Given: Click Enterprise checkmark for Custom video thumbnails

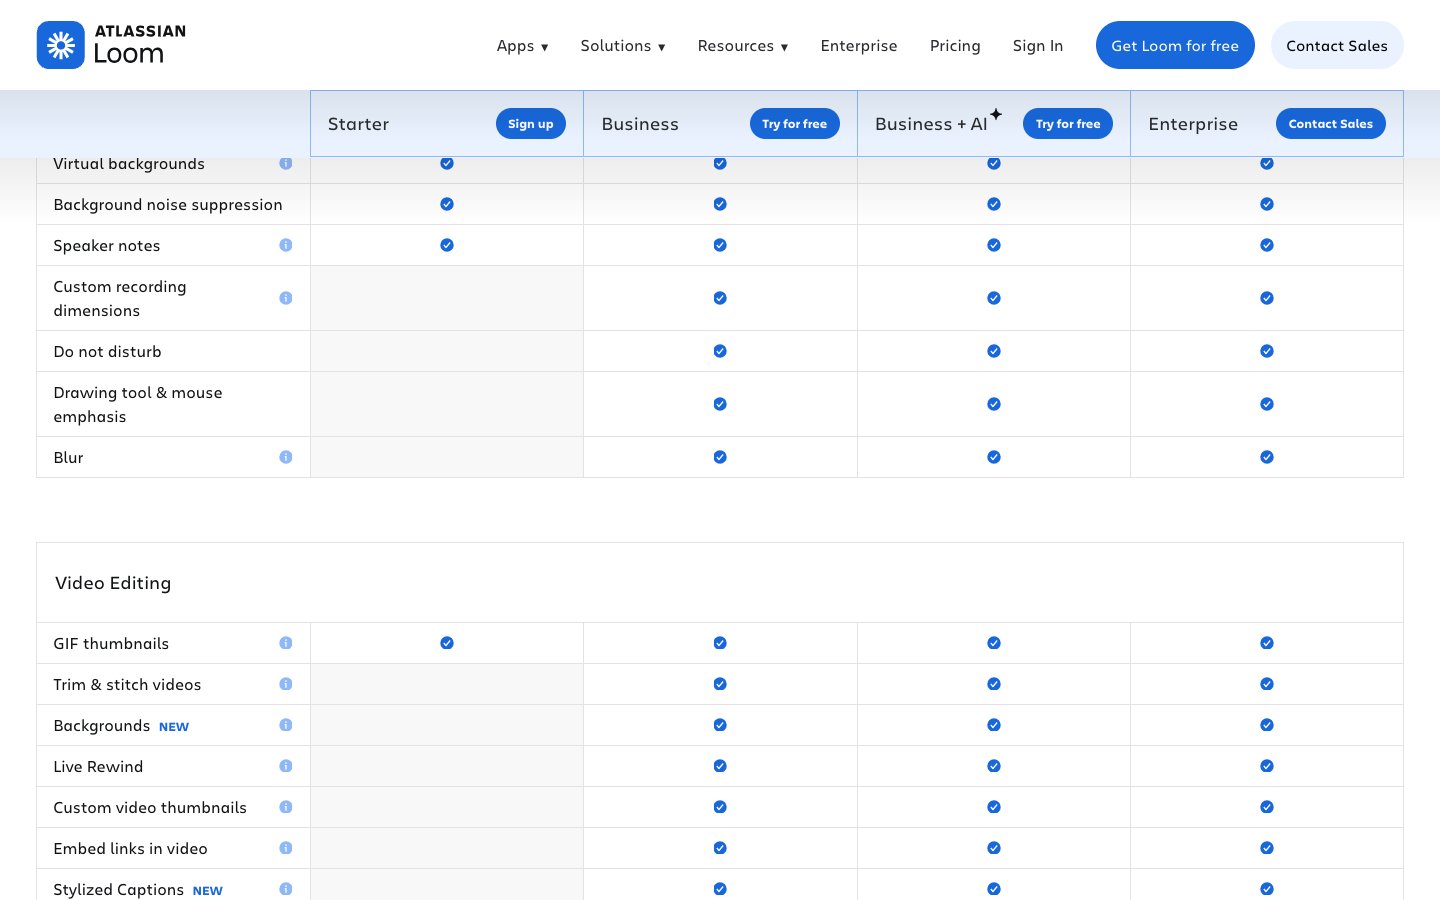Looking at the screenshot, I should coord(1267,807).
